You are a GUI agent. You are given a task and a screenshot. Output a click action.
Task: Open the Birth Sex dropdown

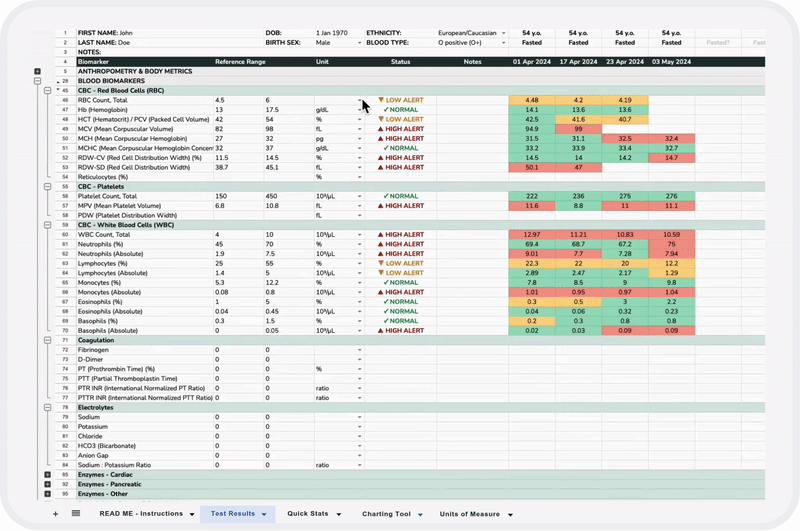(360, 43)
